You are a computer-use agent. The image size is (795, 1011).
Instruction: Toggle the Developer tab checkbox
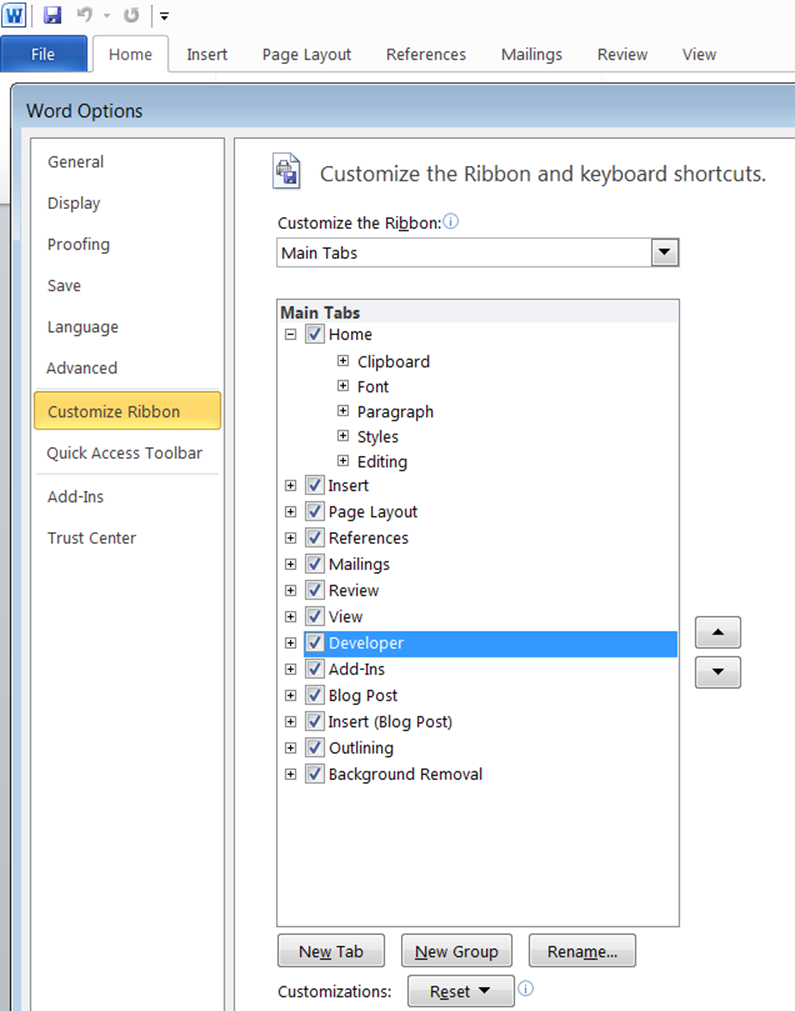[x=315, y=642]
